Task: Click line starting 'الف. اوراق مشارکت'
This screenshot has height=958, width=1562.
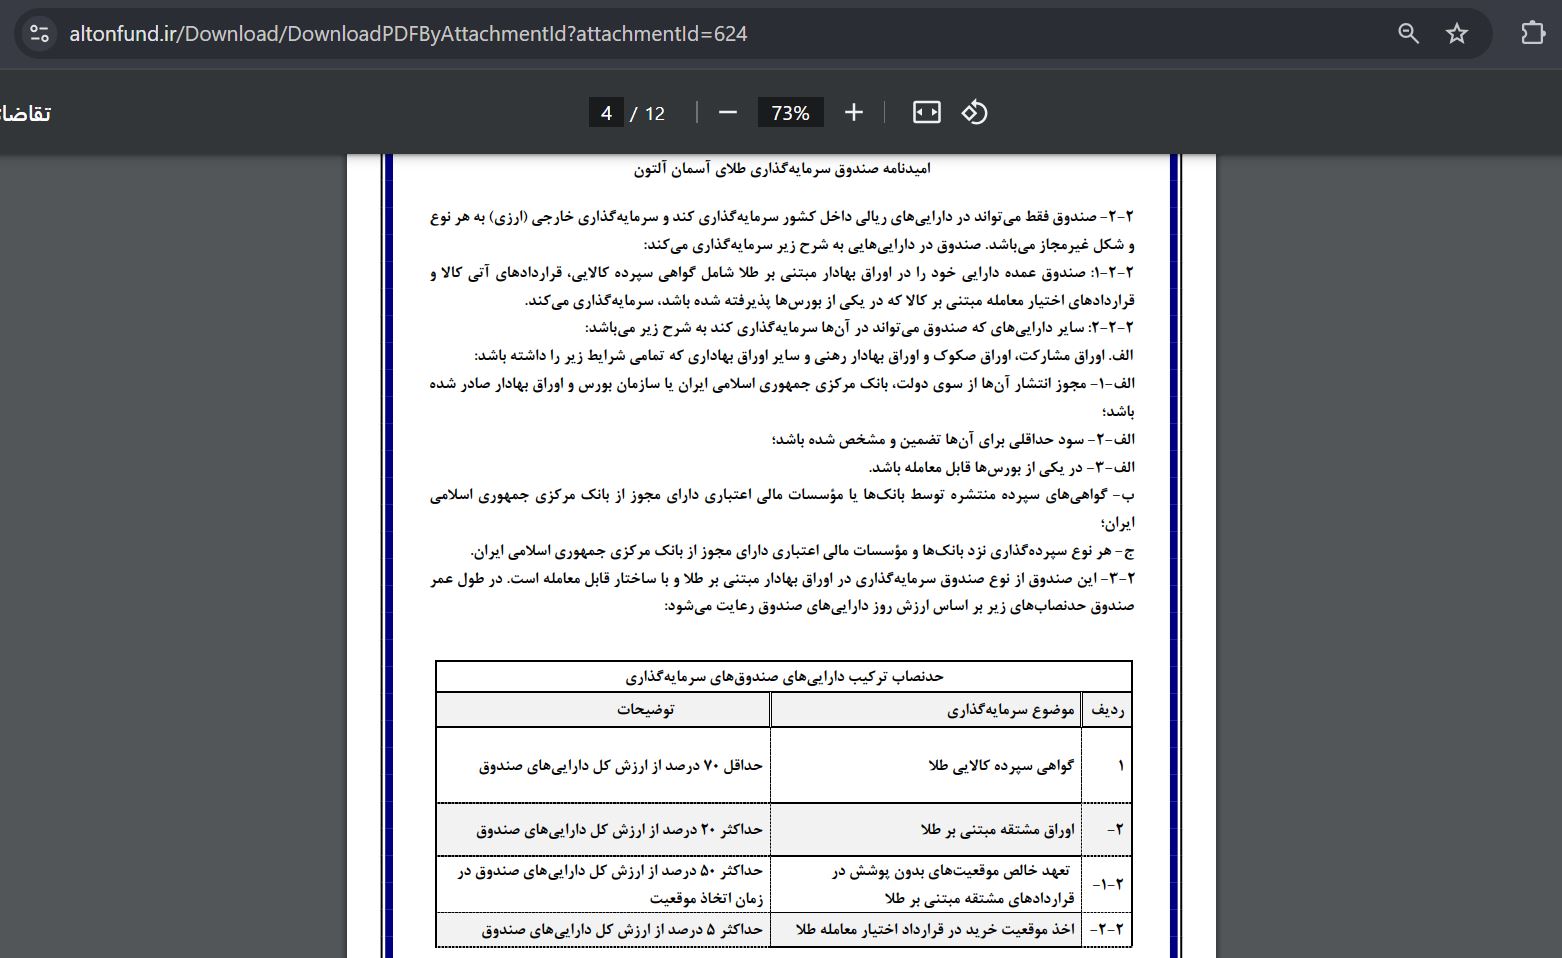Action: tap(804, 355)
